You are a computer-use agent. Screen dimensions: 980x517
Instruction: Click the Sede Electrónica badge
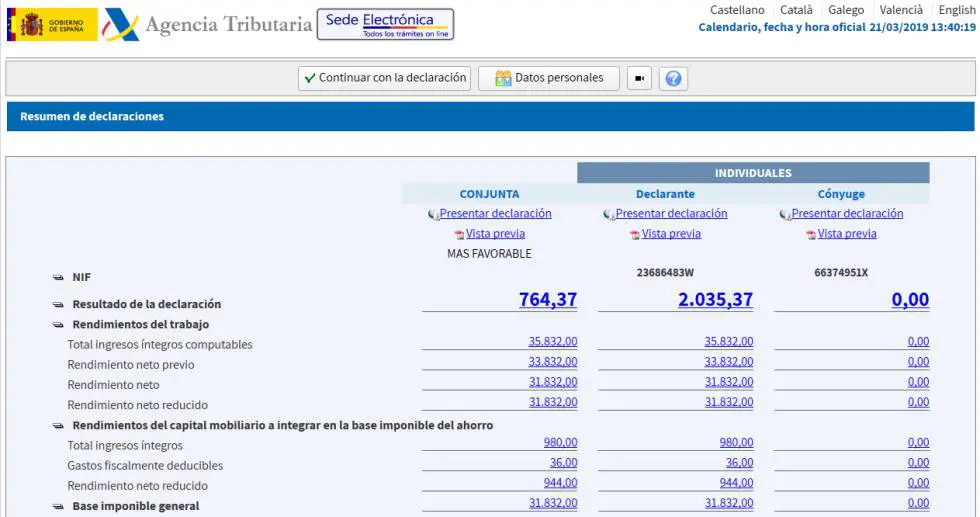[x=386, y=24]
